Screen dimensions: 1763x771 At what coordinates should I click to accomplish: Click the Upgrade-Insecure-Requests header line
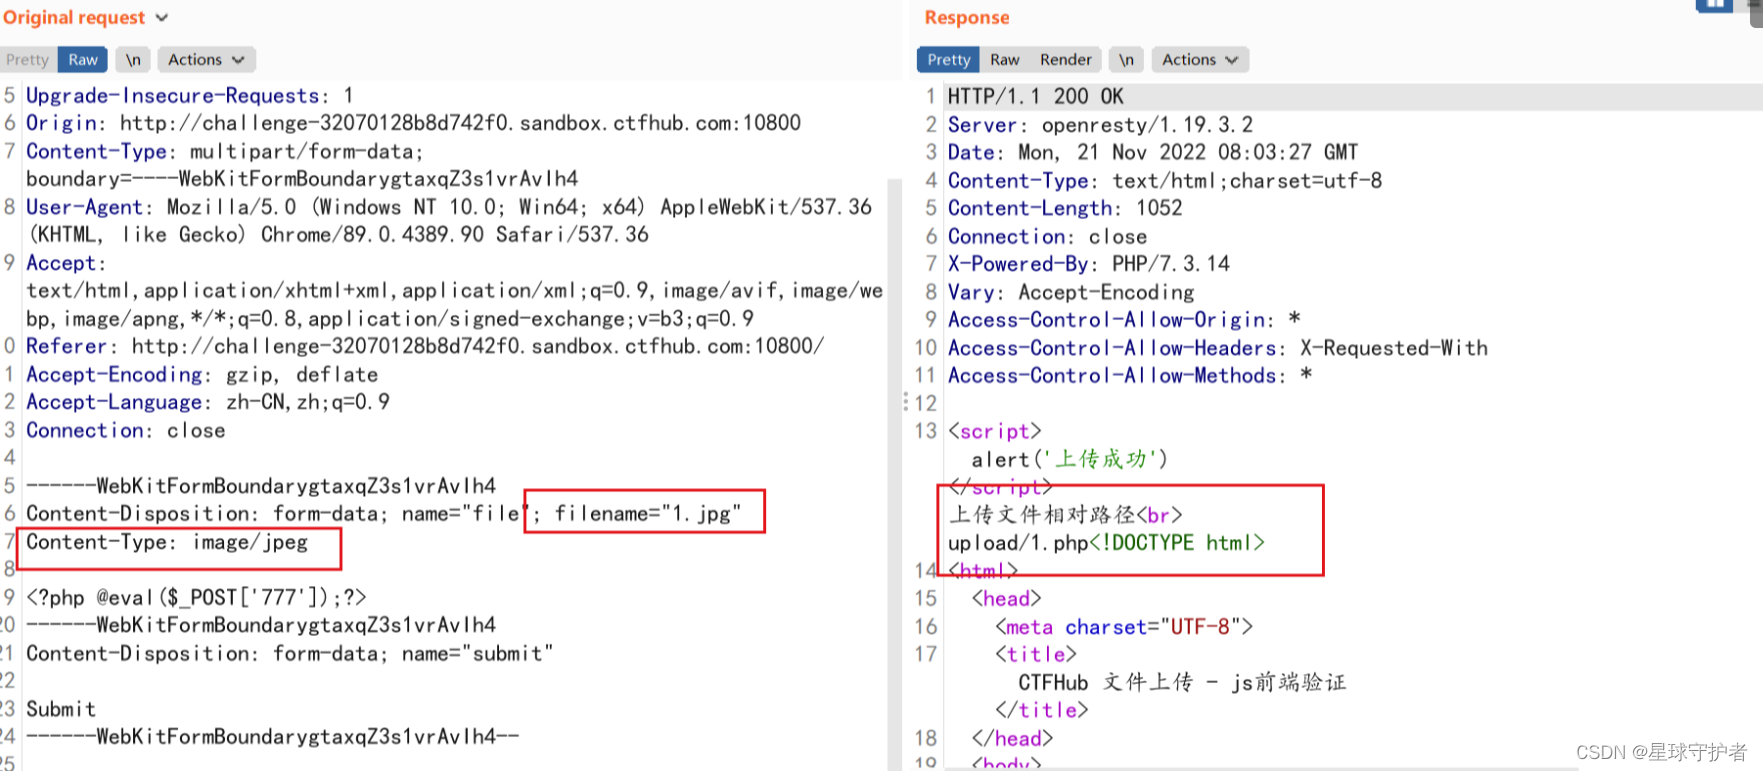189,96
